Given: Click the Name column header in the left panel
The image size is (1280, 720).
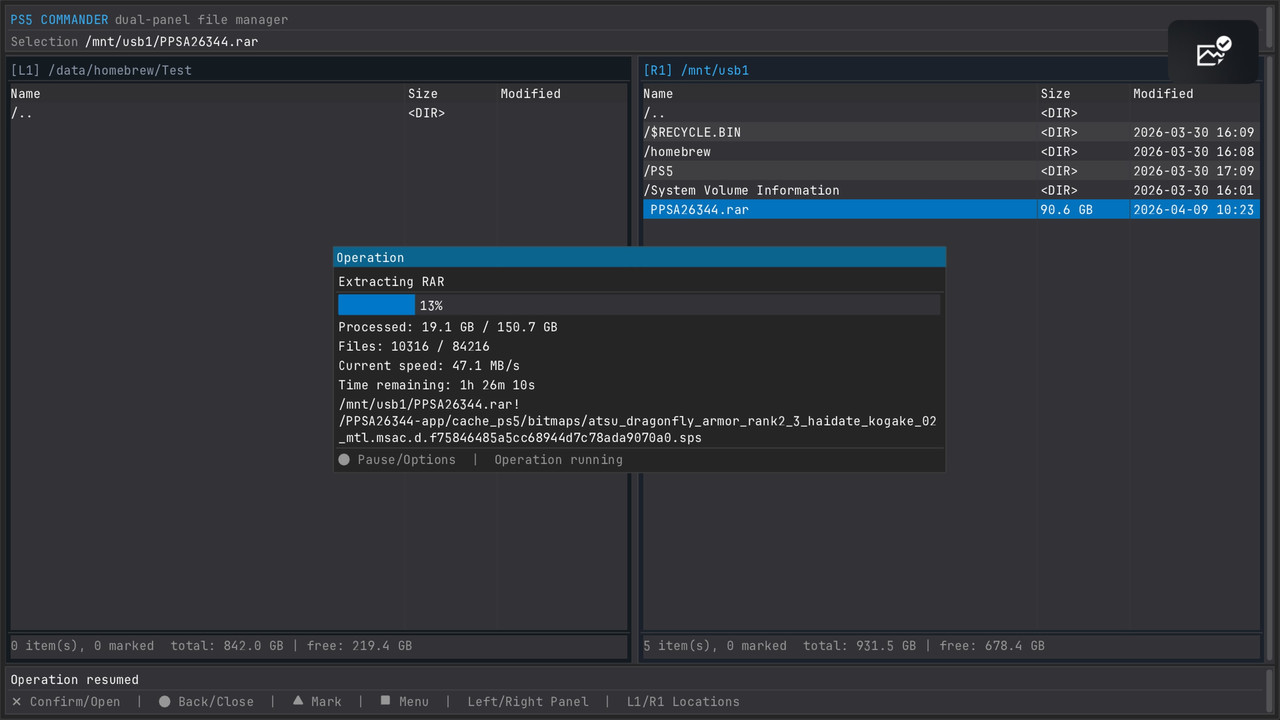Looking at the screenshot, I should coord(25,94).
